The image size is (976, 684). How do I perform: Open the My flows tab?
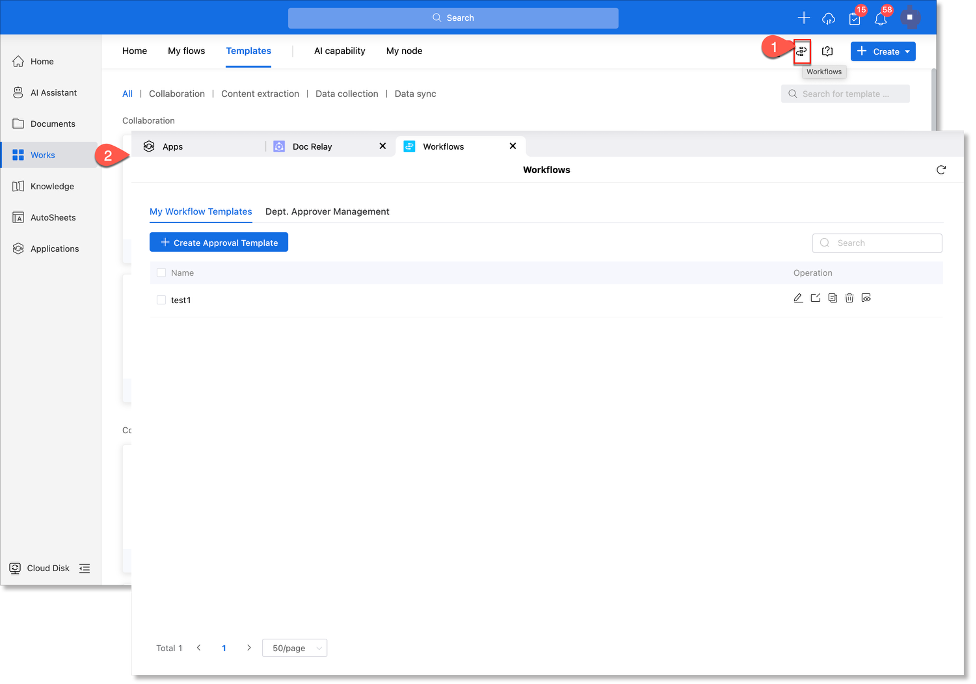186,51
